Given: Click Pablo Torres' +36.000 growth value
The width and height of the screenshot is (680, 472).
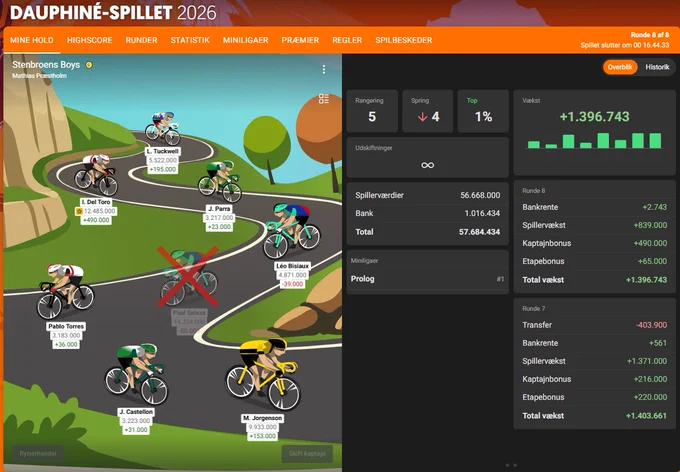Looking at the screenshot, I should pos(65,344).
